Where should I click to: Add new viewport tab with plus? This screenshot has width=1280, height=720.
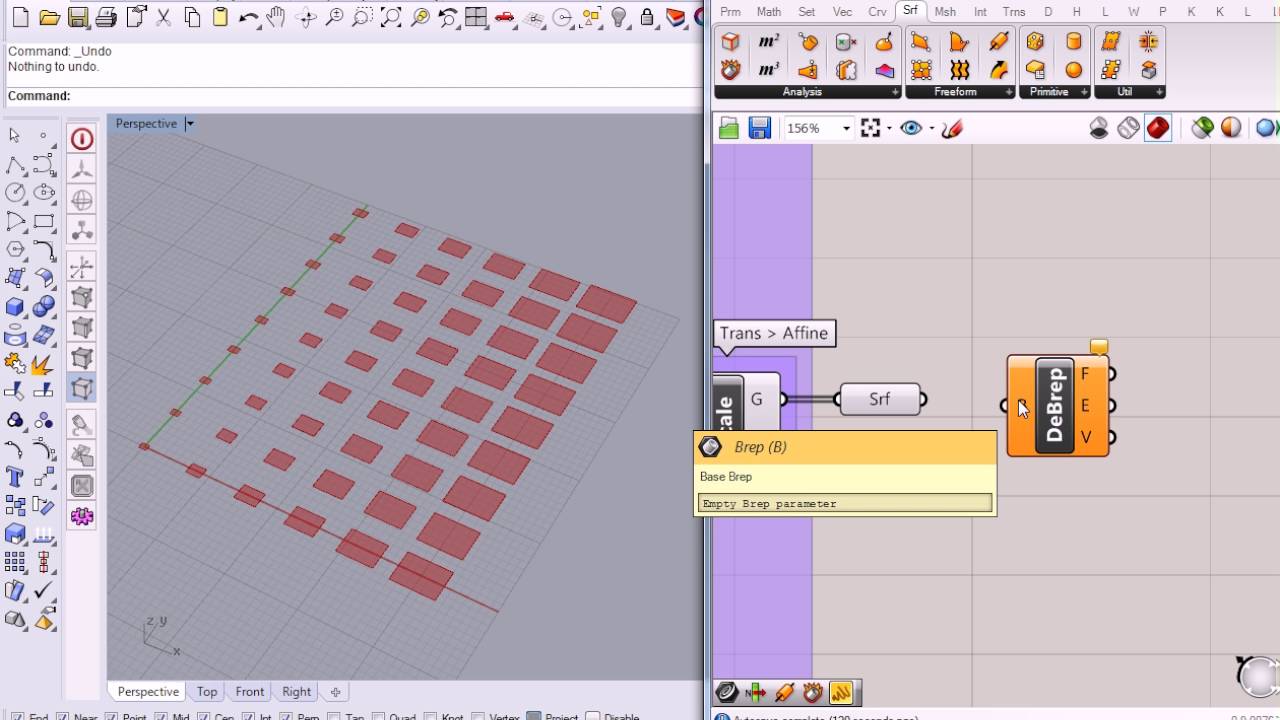[x=335, y=691]
